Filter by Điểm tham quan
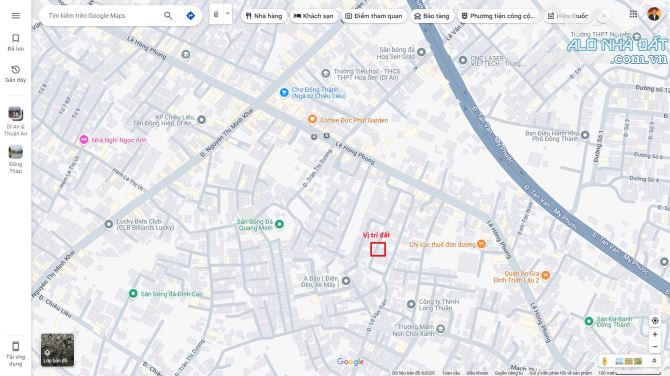Image resolution: width=670 pixels, height=376 pixels. 374,16
